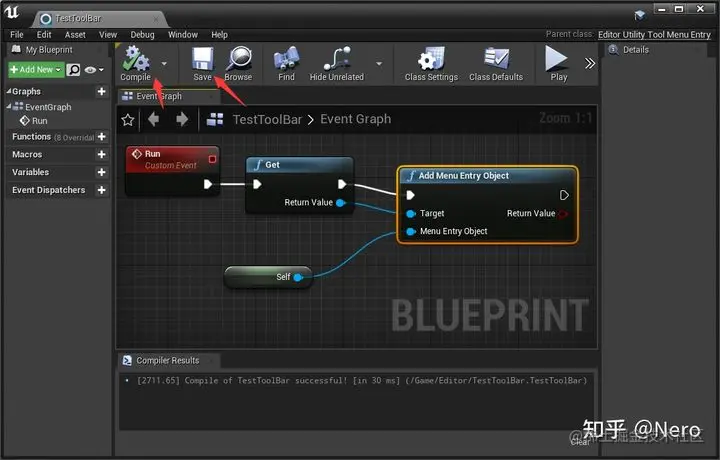Navigate back in graph history

coord(153,119)
